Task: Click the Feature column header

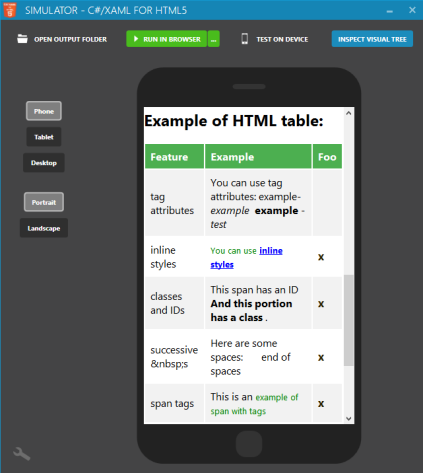Action: [x=174, y=157]
